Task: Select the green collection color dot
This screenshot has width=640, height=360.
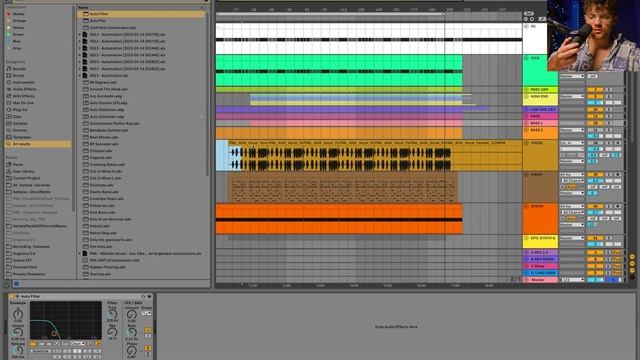Action: click(9, 35)
